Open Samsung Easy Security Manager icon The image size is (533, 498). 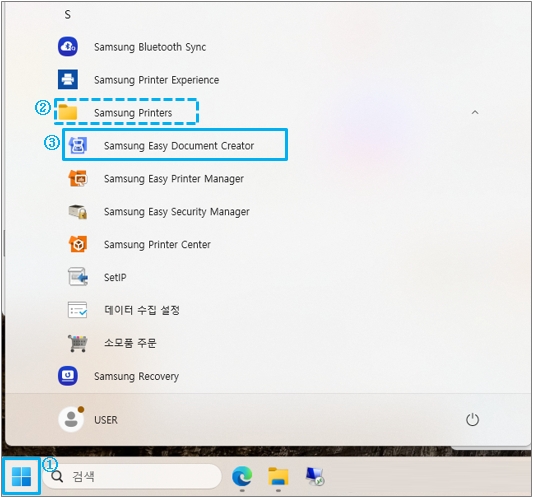point(78,211)
